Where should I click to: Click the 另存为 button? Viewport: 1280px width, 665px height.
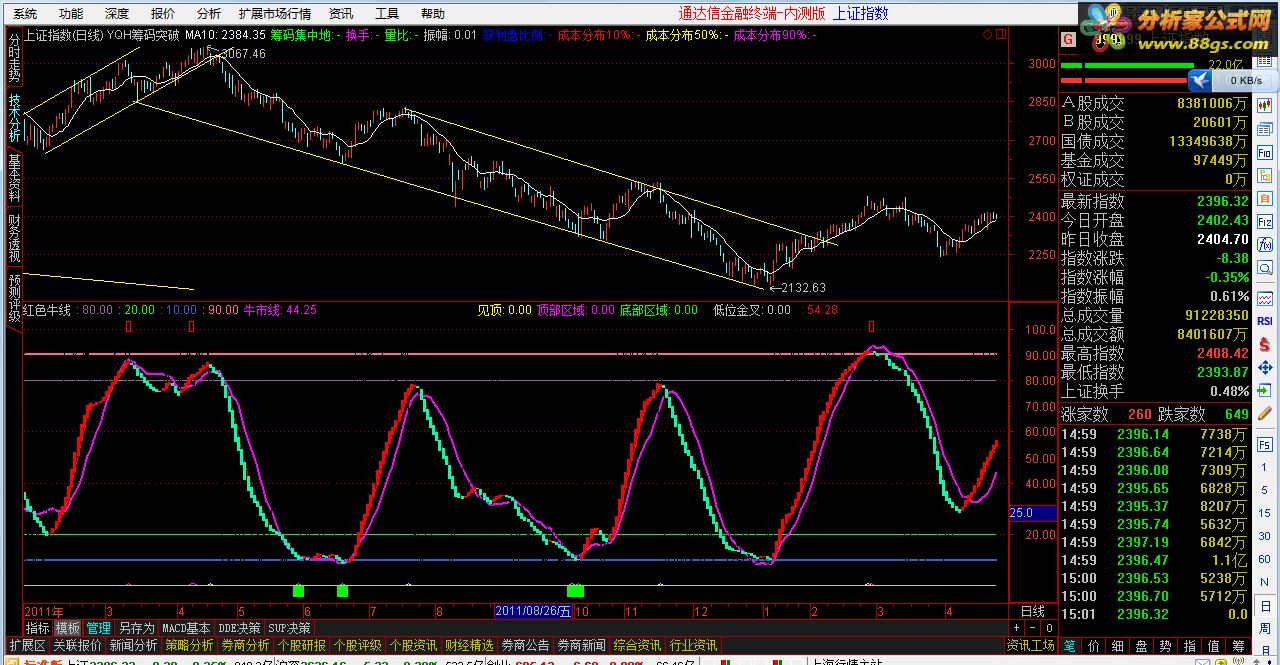137,628
